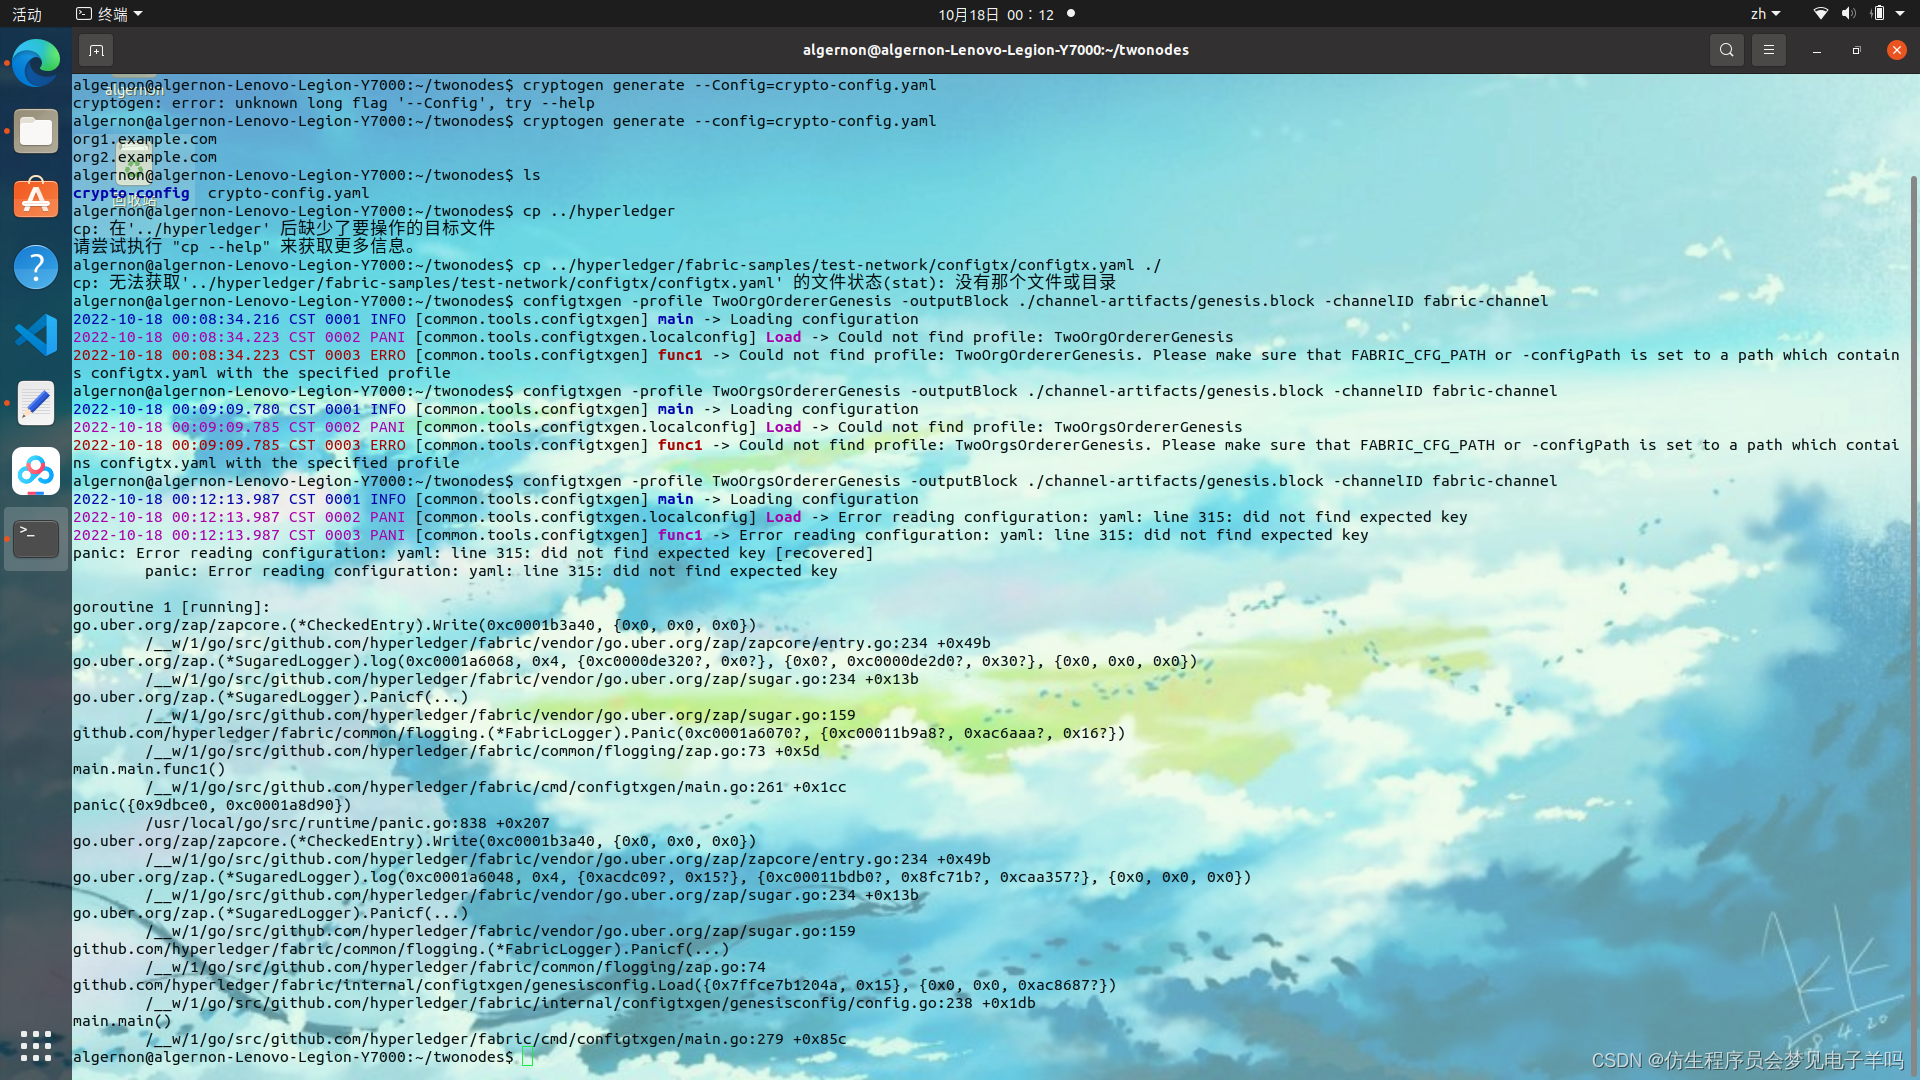1920x1080 pixels.
Task: Click the terminal command prompt cursor
Action: click(x=527, y=1057)
